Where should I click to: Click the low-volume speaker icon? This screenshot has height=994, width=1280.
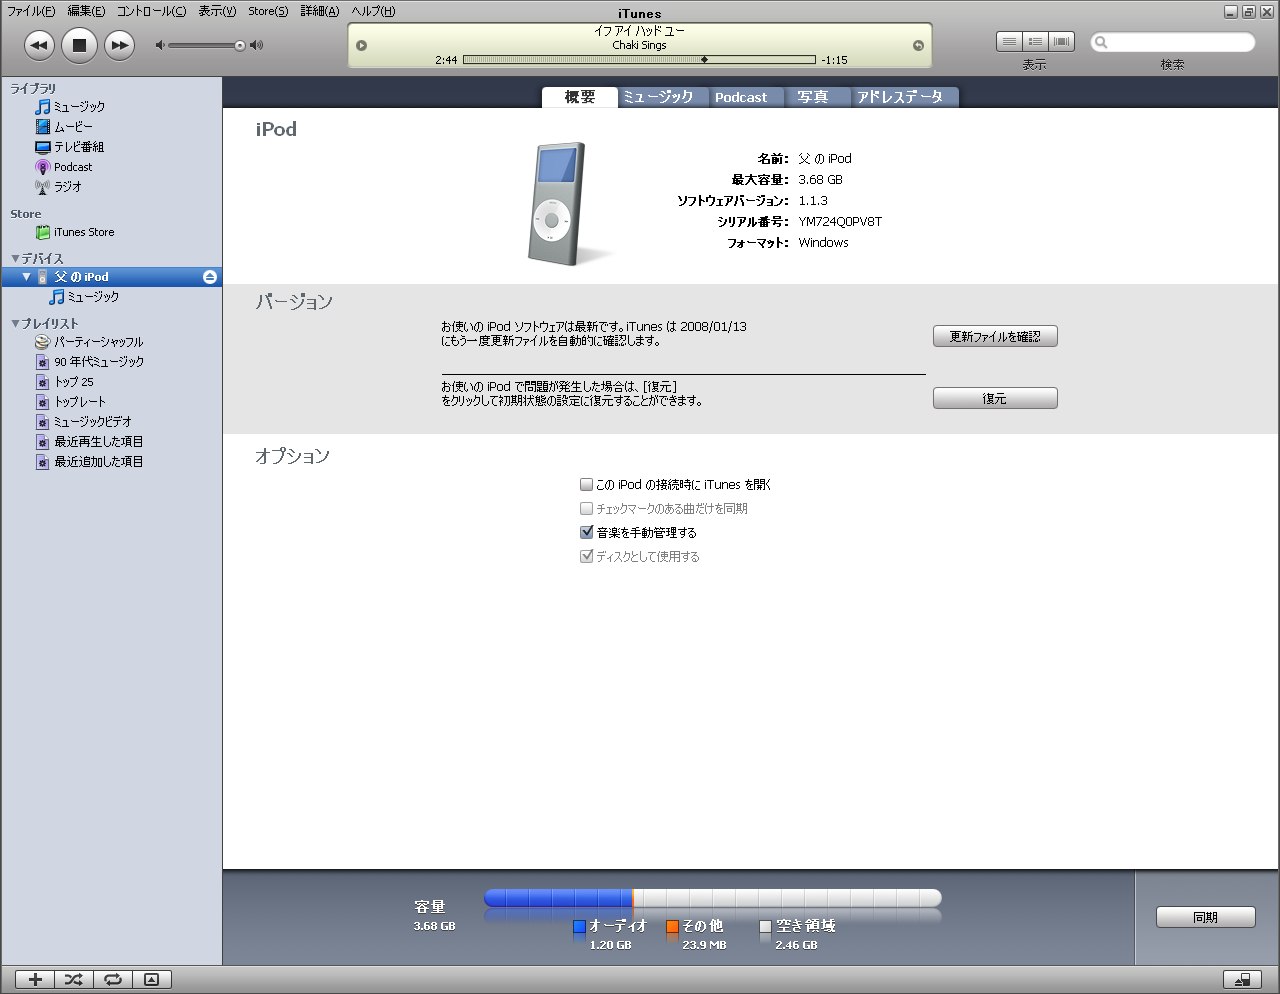tap(159, 45)
